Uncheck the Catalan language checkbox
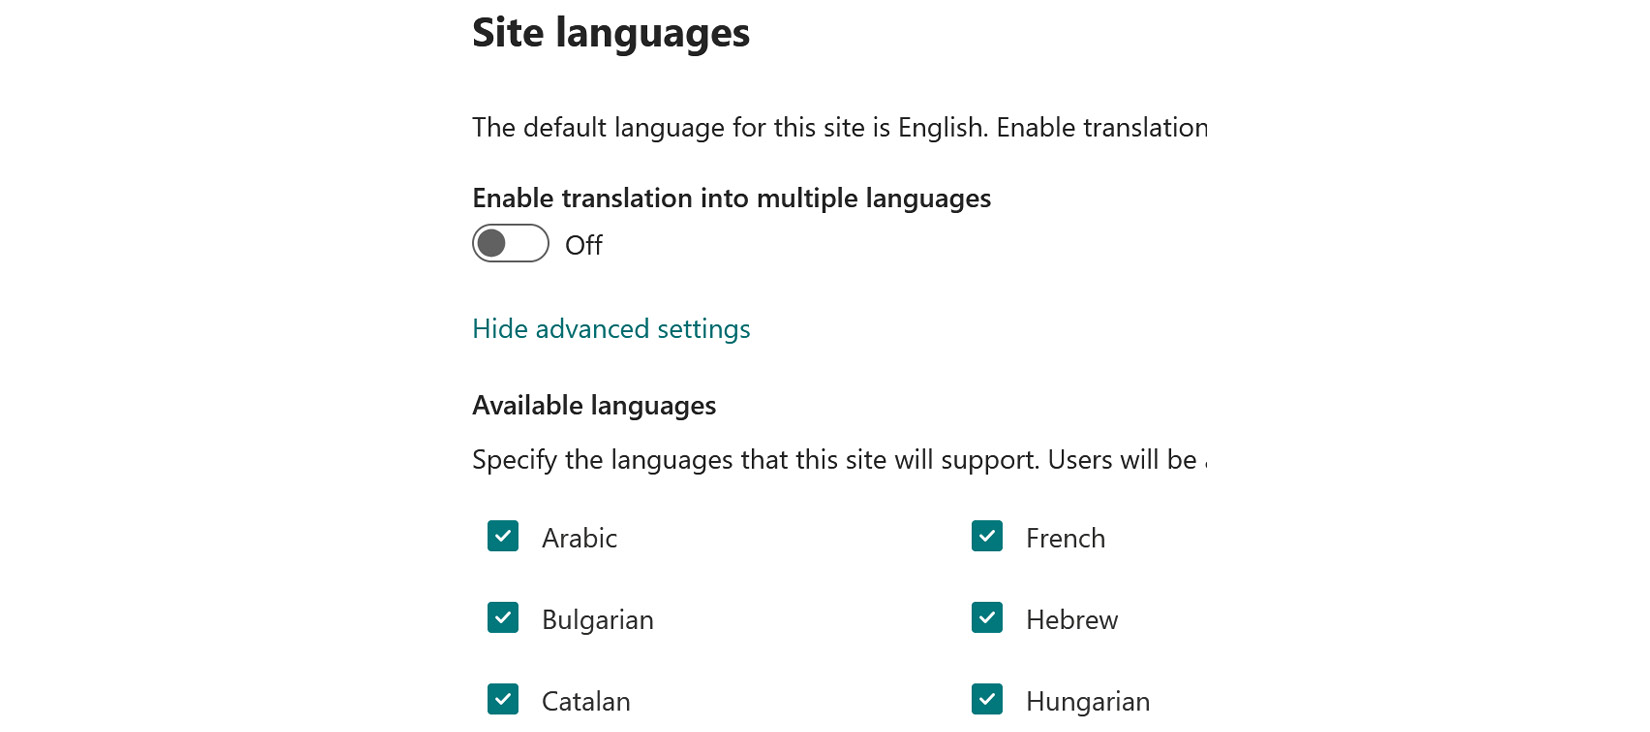1650x732 pixels. tap(503, 700)
